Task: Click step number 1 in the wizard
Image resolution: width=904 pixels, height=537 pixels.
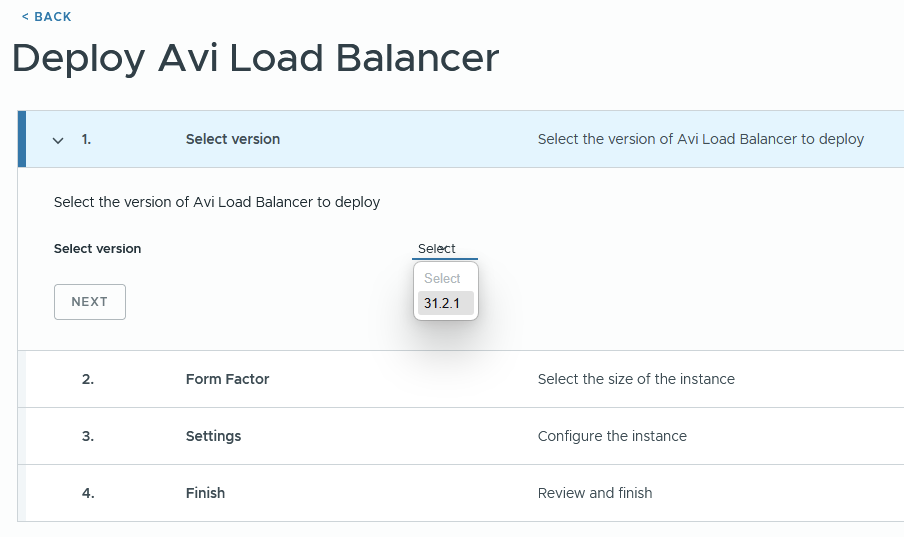Action: (x=86, y=139)
